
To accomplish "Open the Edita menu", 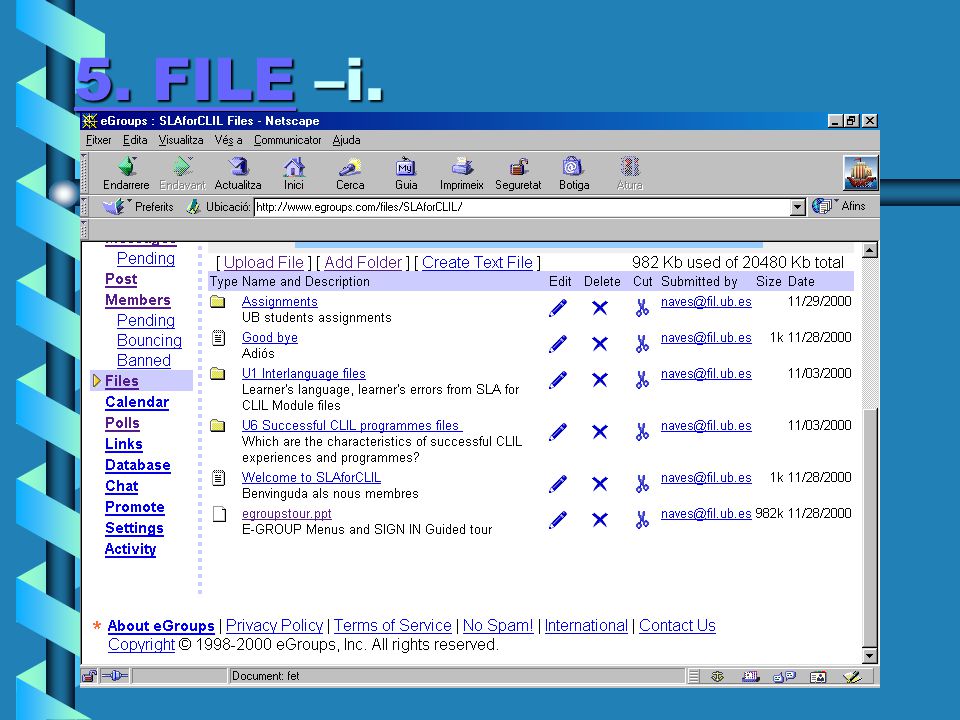I will 135,140.
